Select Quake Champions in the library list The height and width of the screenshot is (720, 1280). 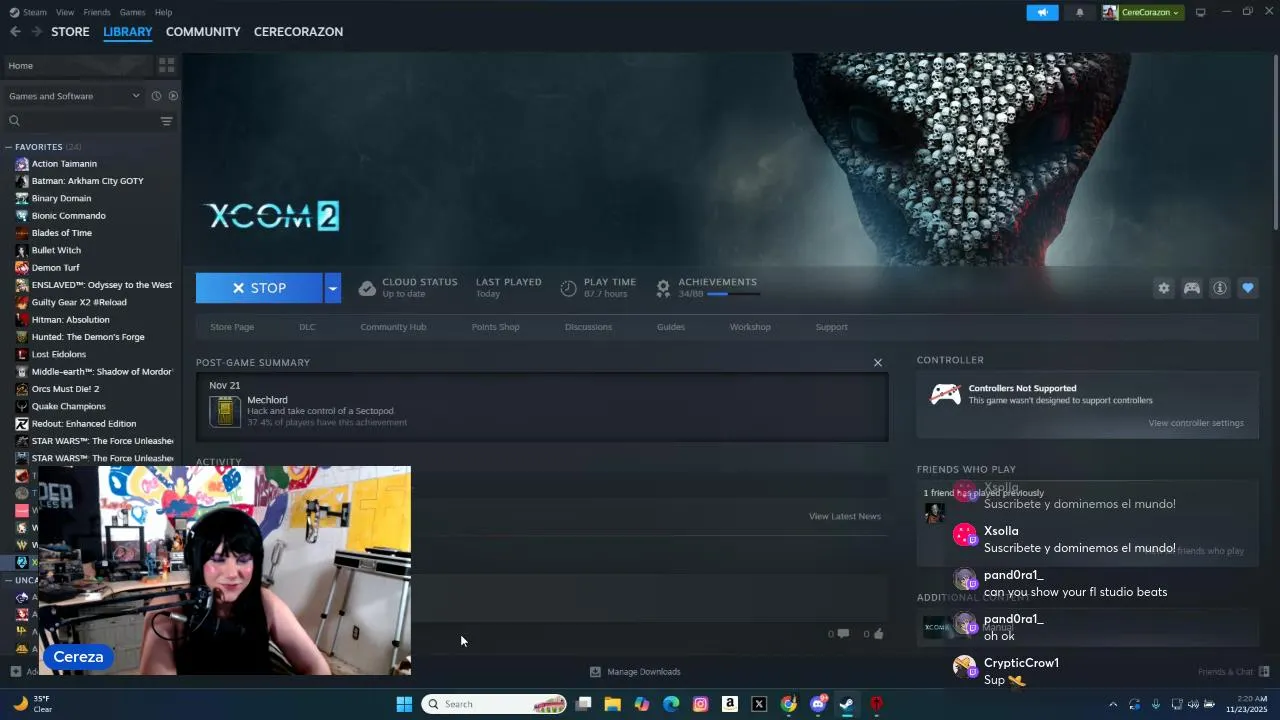coord(69,406)
